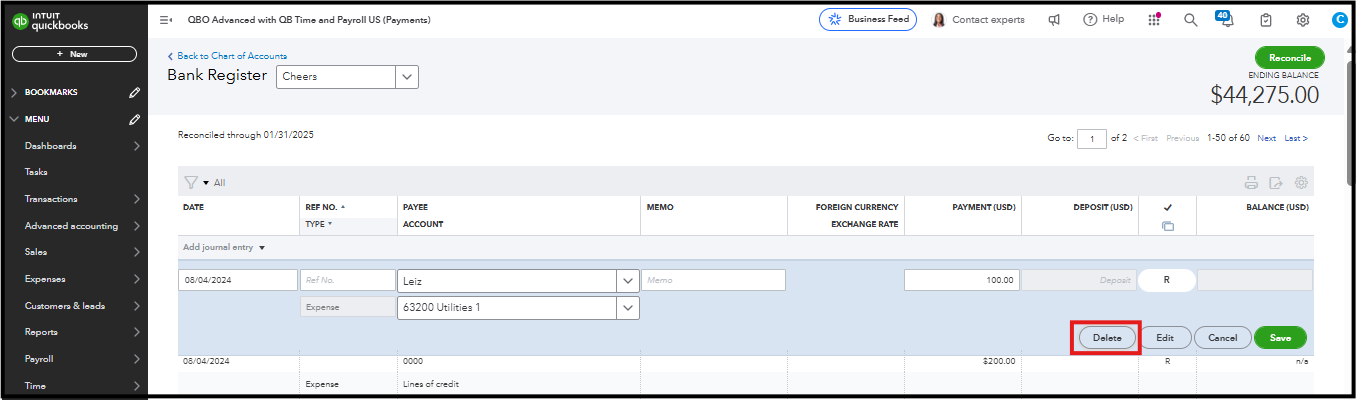Open the apps grid launcher
Screen dimensions: 1357x400
point(1154,20)
